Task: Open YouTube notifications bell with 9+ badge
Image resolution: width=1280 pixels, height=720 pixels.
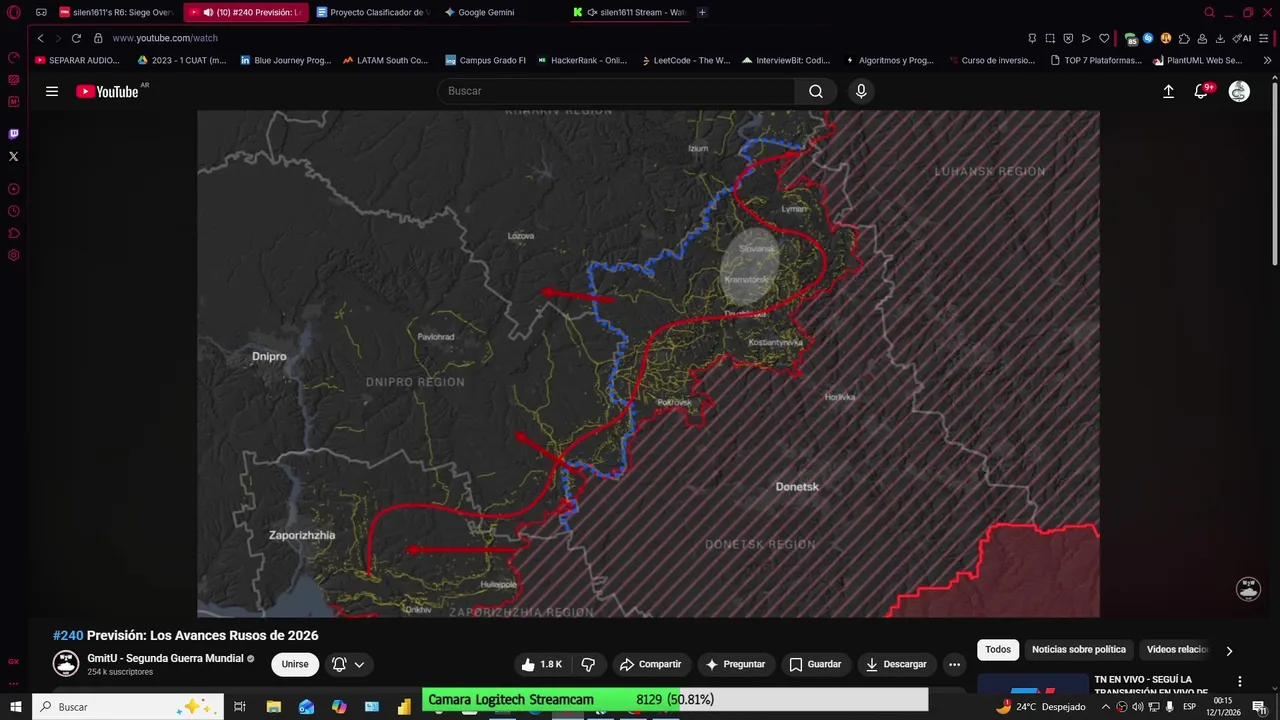Action: point(1202,91)
